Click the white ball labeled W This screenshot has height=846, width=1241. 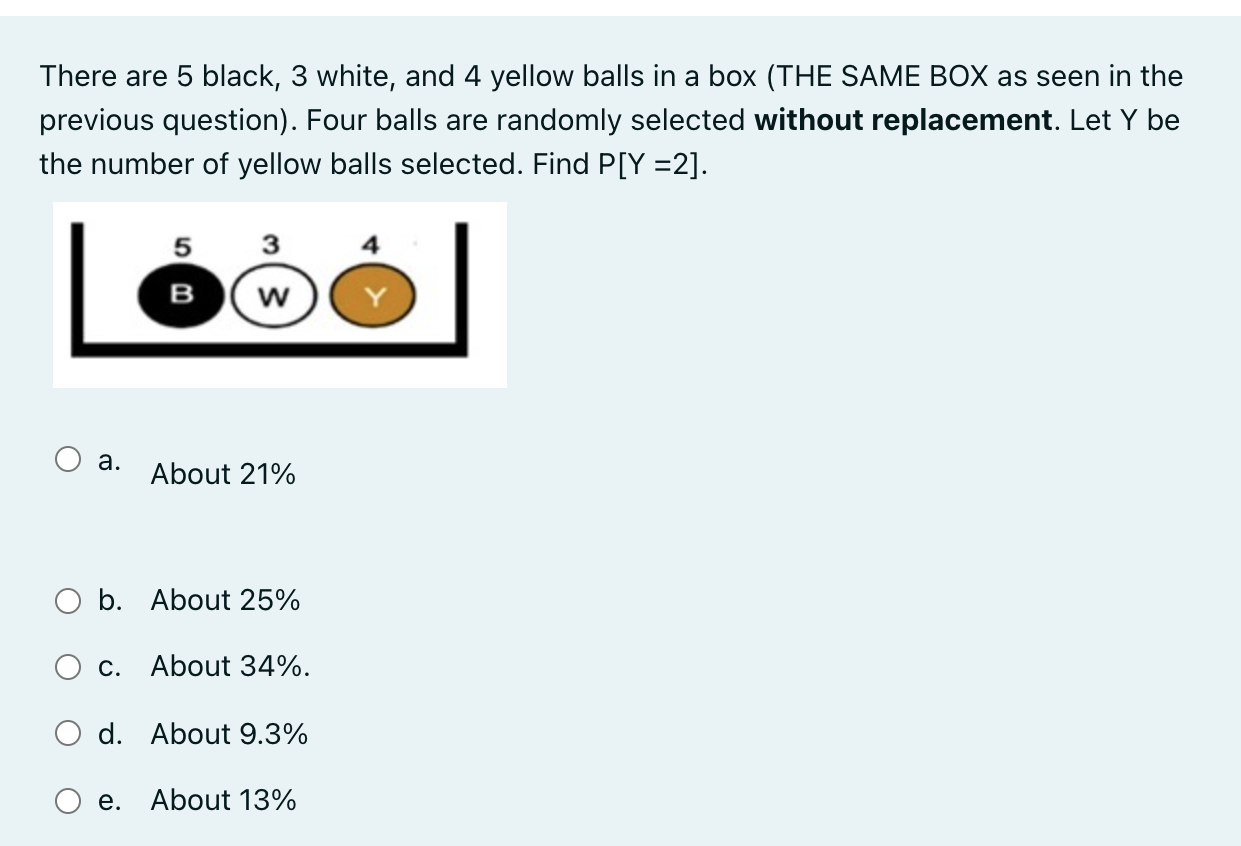pyautogui.click(x=273, y=294)
